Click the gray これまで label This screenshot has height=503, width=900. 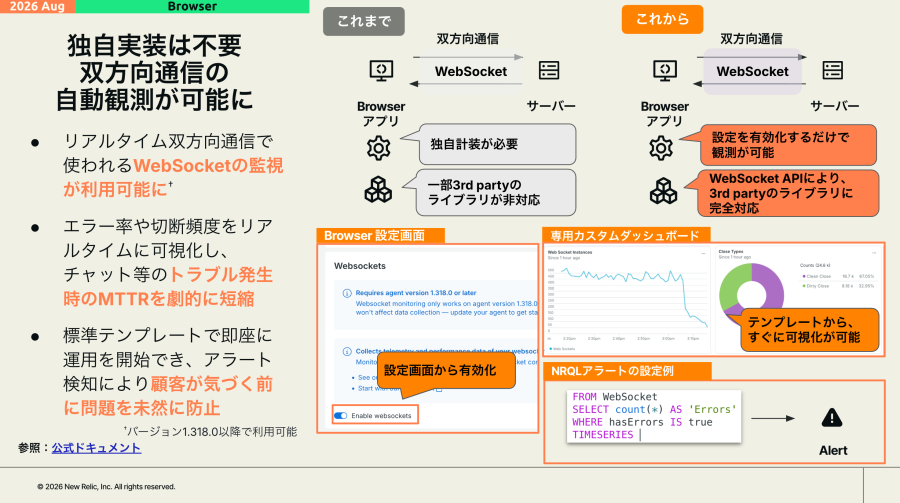364,21
